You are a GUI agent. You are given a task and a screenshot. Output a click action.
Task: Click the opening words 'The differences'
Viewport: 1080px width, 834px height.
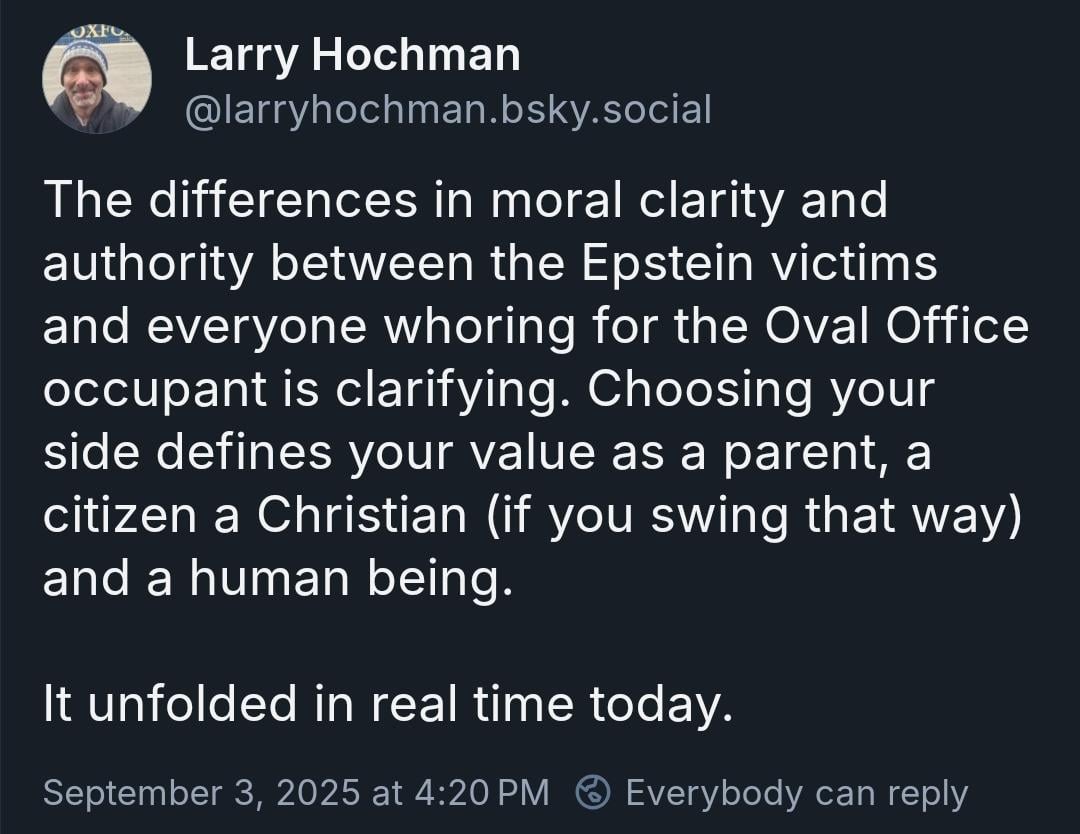(x=231, y=200)
